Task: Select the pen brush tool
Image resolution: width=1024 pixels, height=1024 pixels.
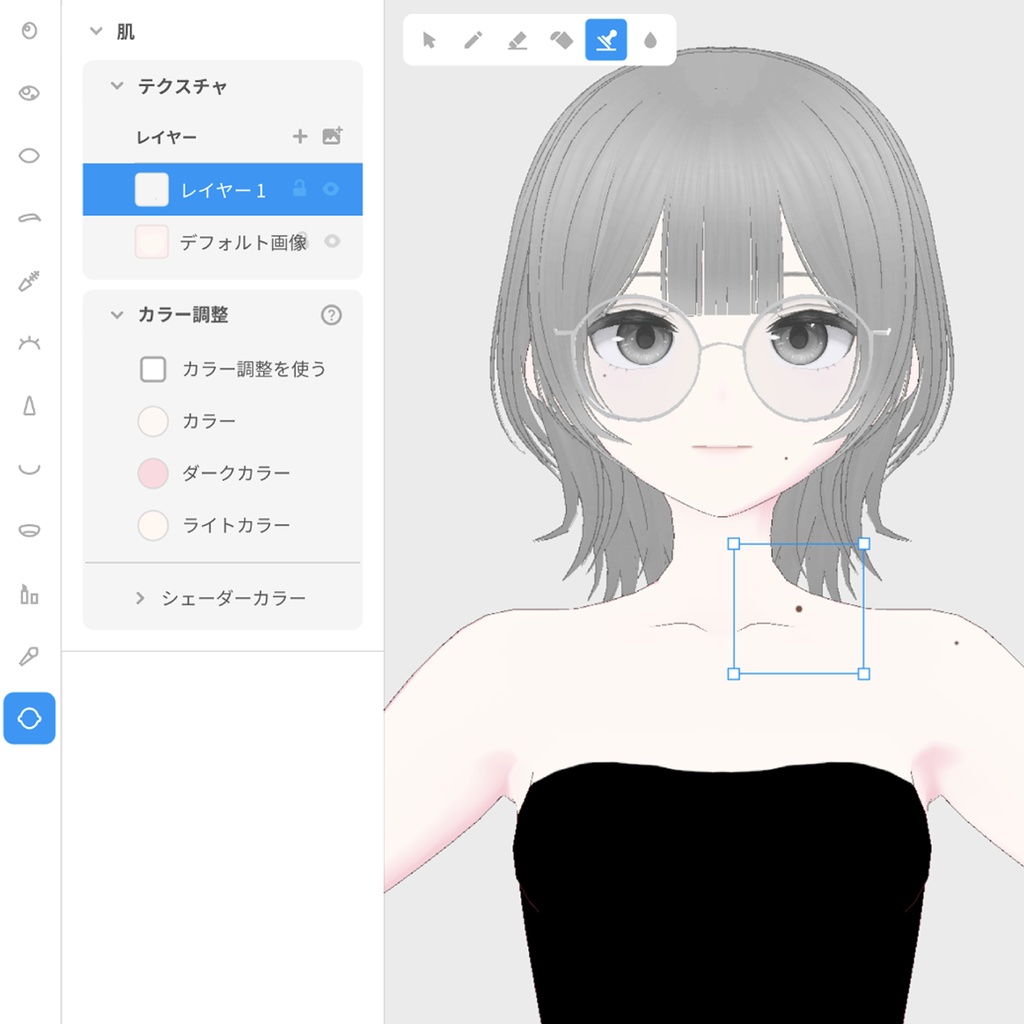Action: pyautogui.click(x=473, y=40)
